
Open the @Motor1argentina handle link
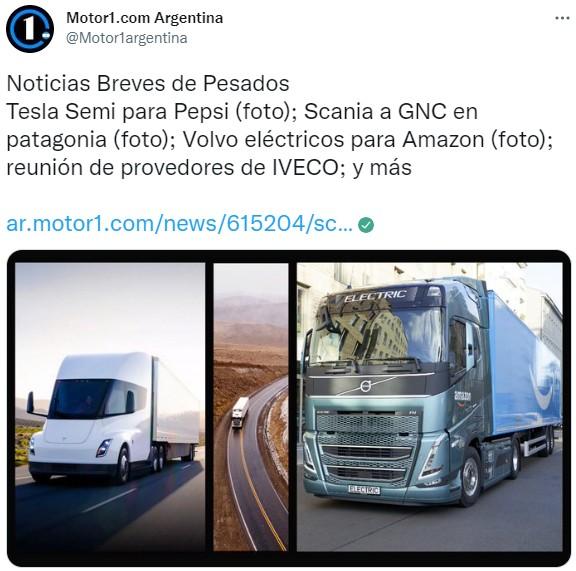(x=127, y=38)
